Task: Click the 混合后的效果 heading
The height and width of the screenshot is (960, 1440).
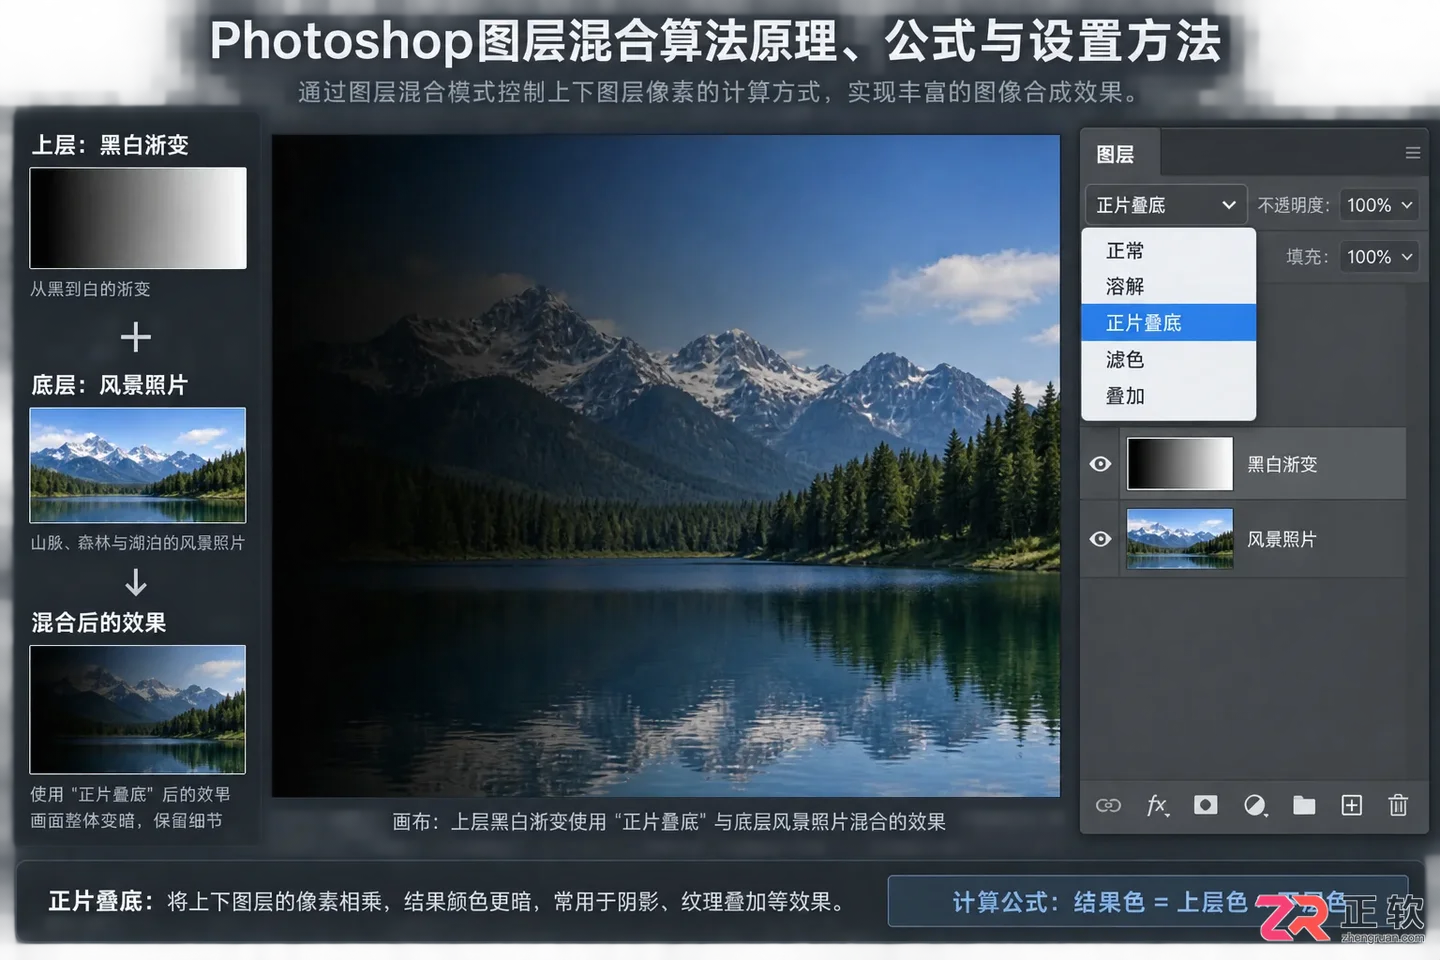Action: (x=99, y=623)
